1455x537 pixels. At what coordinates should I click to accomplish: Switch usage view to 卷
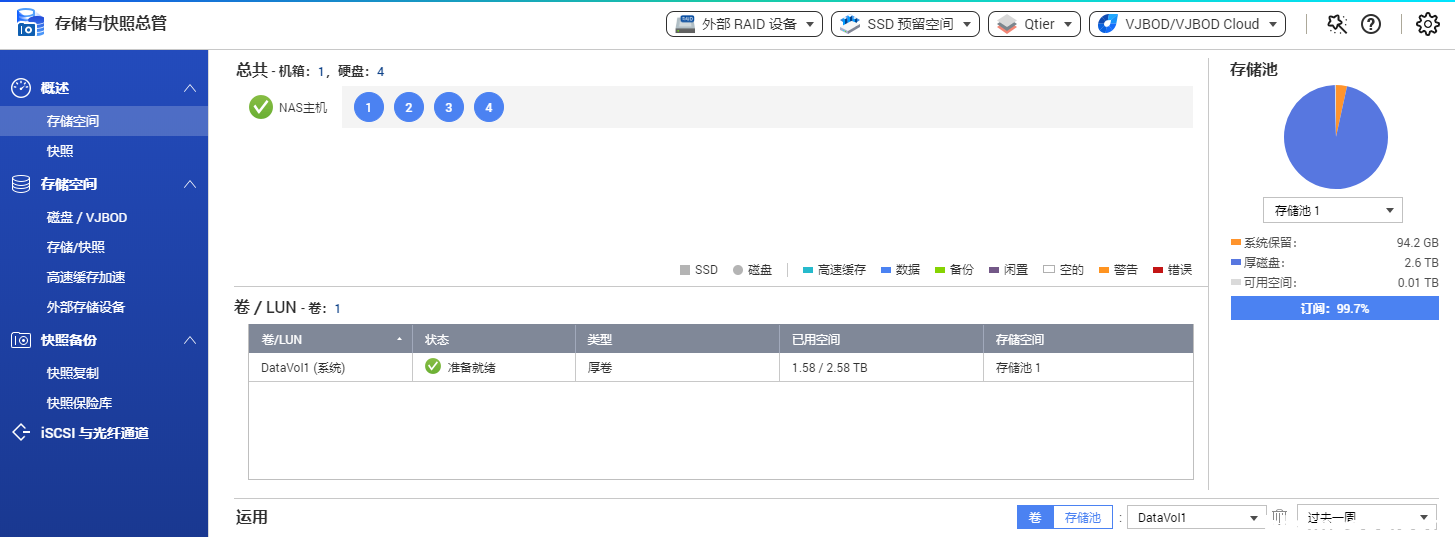pos(1035,517)
